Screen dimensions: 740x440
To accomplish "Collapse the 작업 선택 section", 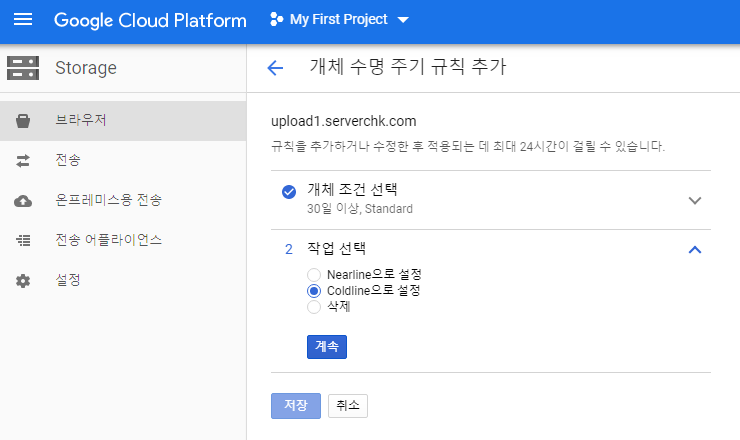I will 695,249.
